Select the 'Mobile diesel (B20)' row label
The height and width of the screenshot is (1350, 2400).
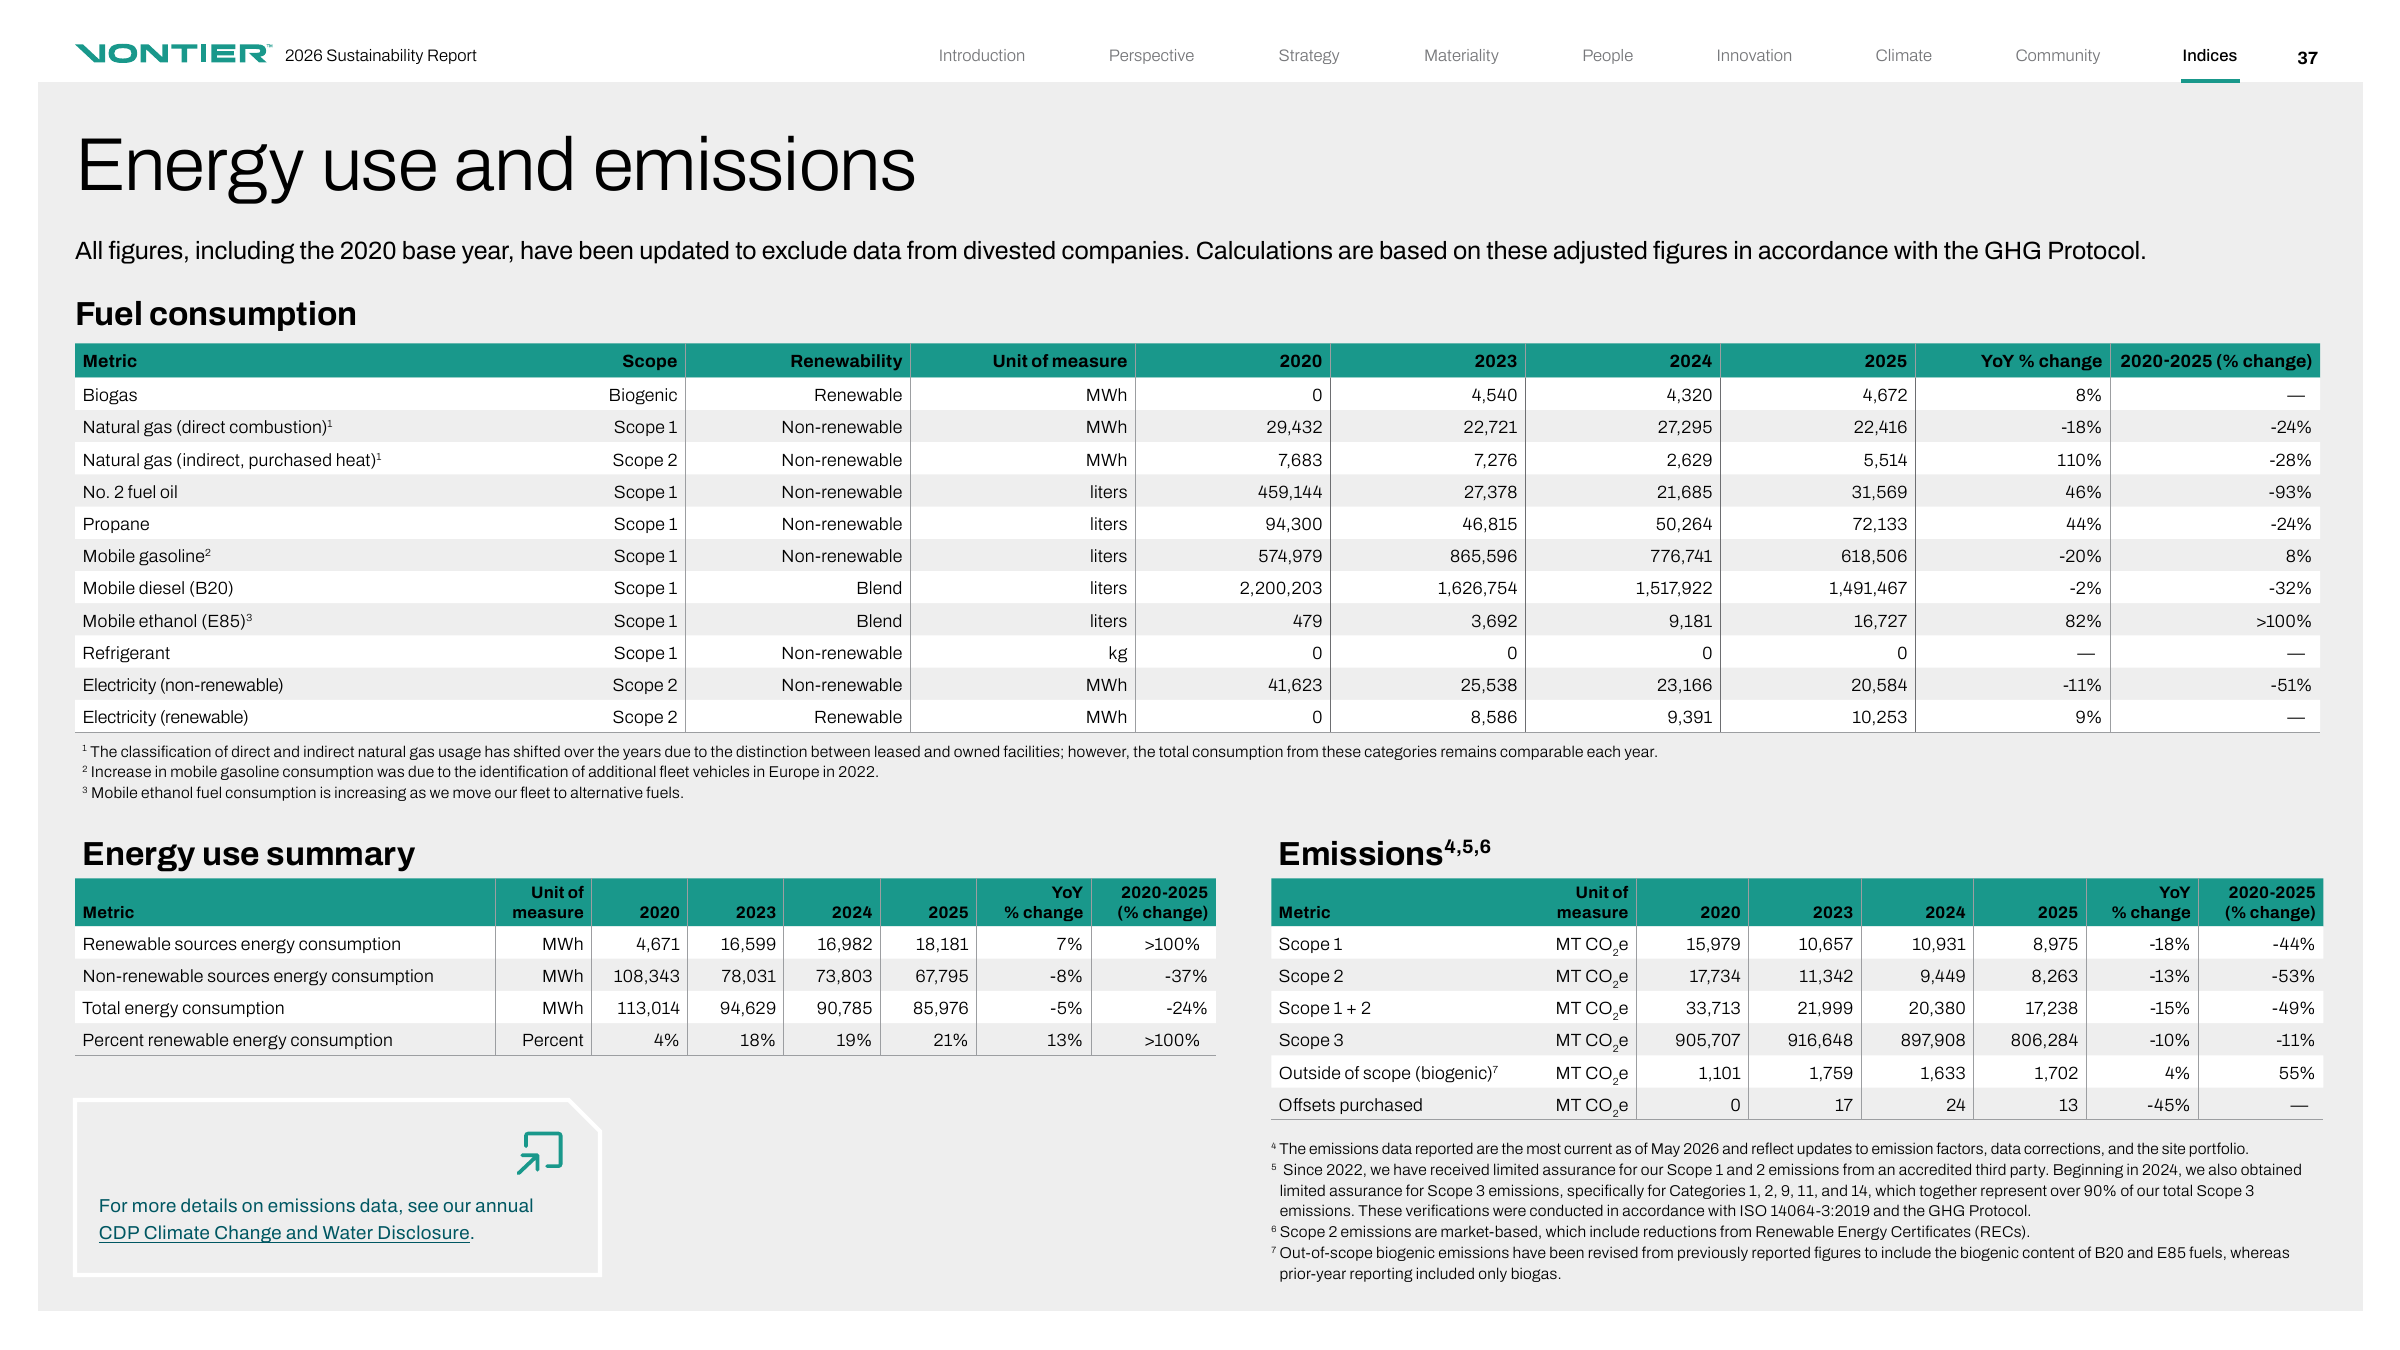[158, 588]
